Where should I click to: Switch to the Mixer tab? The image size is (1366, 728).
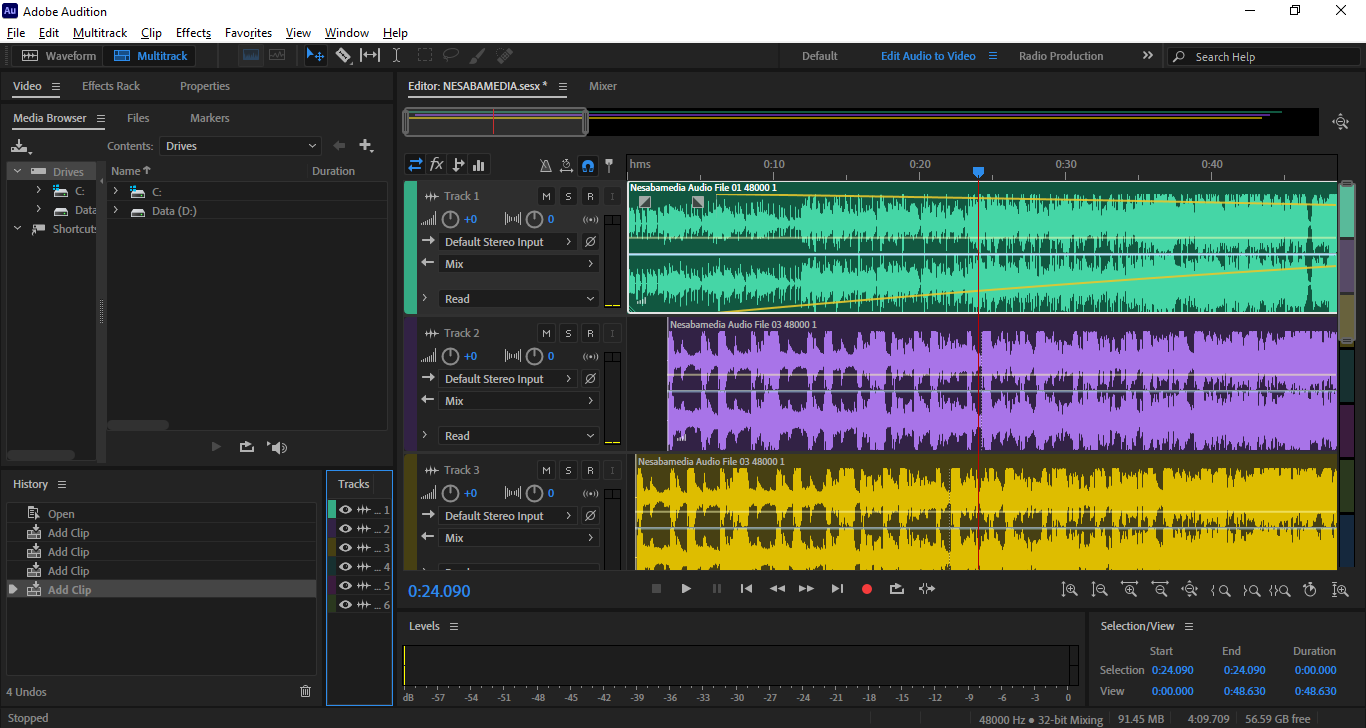tap(602, 86)
